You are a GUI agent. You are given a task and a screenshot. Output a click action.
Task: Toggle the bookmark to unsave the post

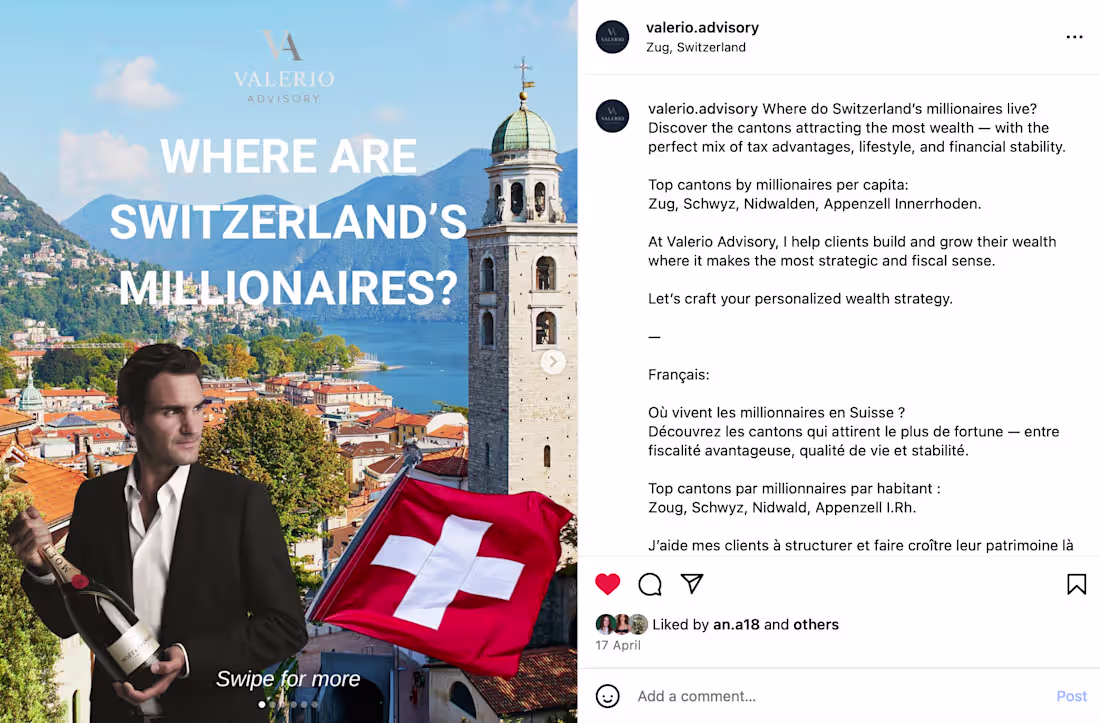(1076, 583)
